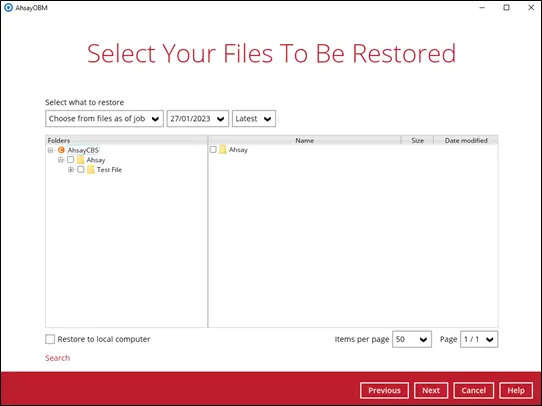Viewport: 542px width, 406px height.
Task: Open the Search link
Action: coord(57,358)
